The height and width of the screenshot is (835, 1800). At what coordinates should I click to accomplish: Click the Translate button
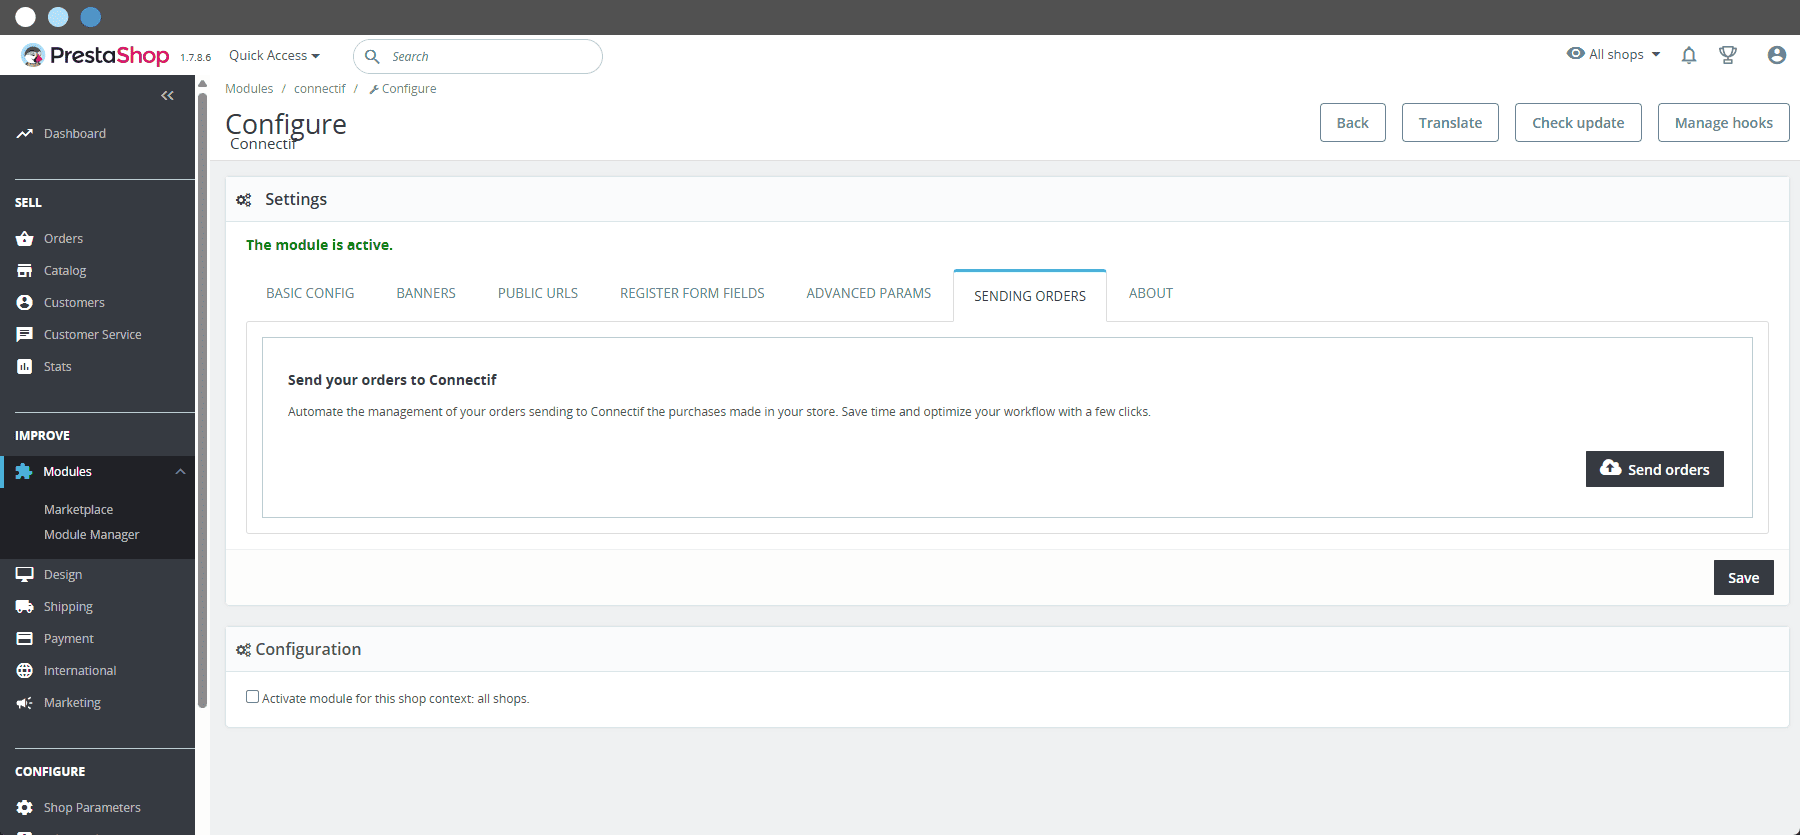click(1450, 123)
